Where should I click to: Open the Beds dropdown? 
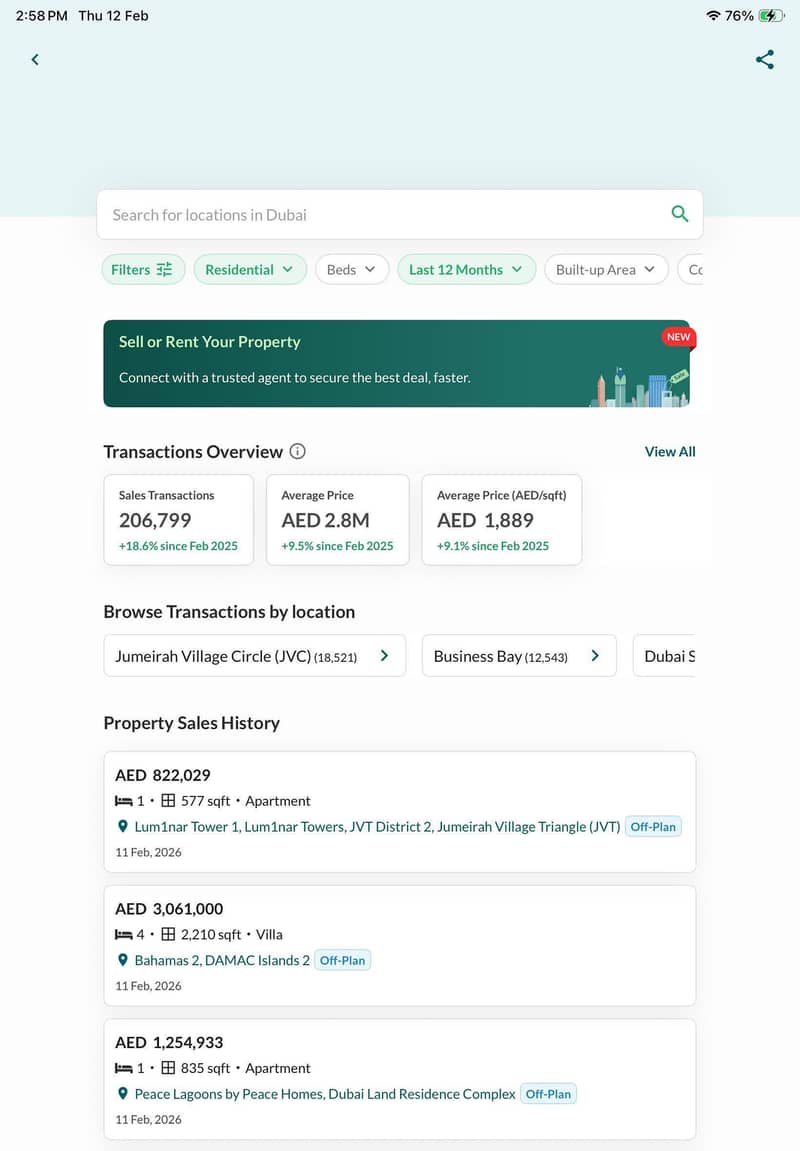pyautogui.click(x=352, y=269)
